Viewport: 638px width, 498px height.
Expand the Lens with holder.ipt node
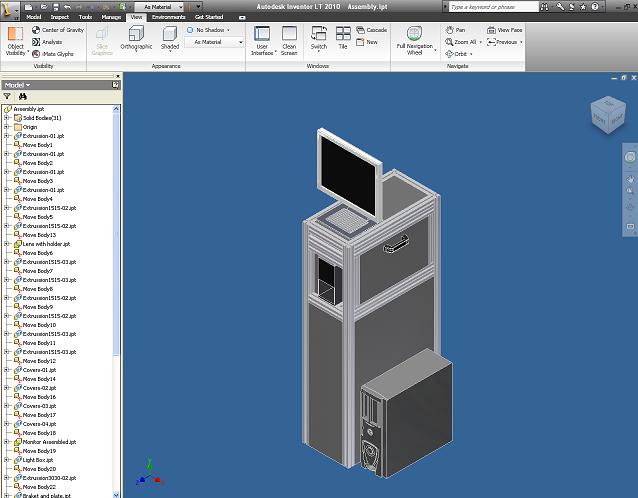click(7, 244)
